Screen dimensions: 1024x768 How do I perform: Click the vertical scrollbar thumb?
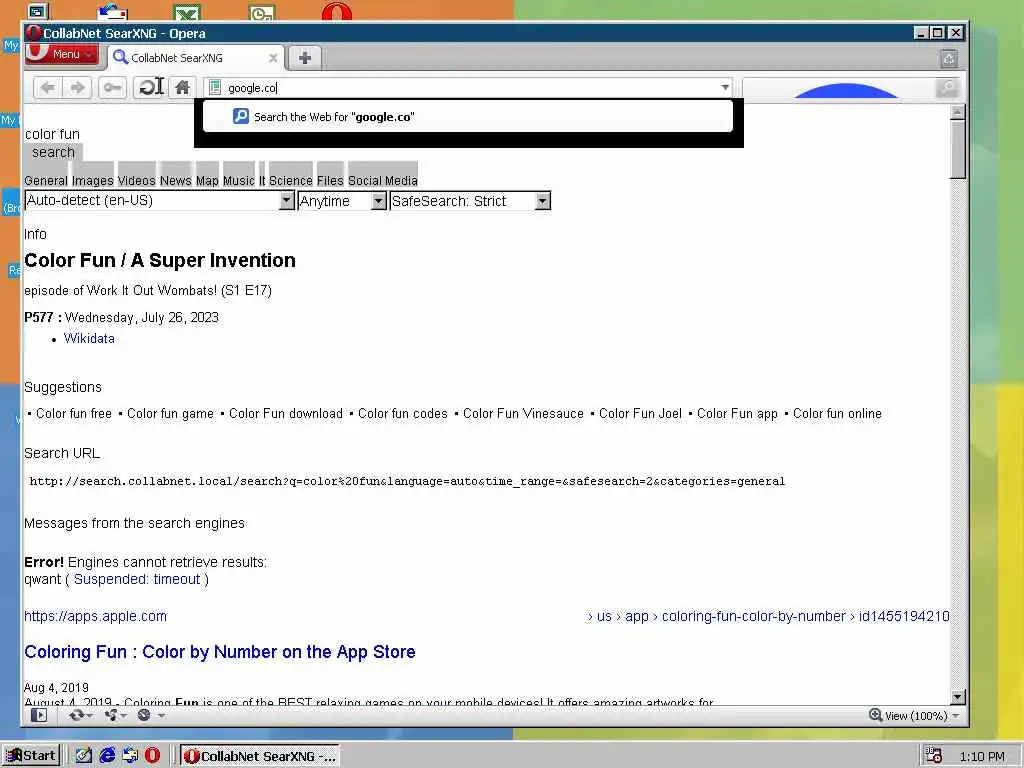point(957,150)
